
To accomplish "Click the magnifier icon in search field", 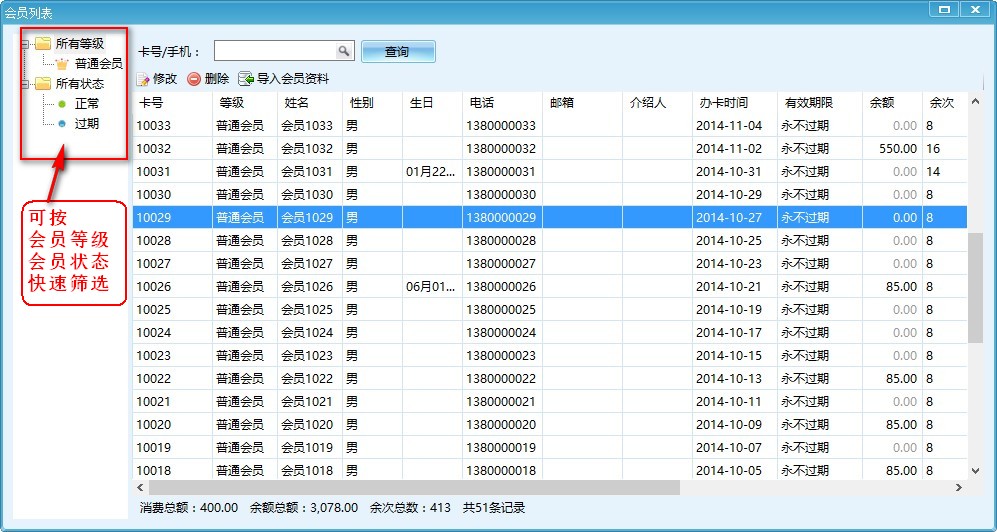I will pyautogui.click(x=343, y=51).
